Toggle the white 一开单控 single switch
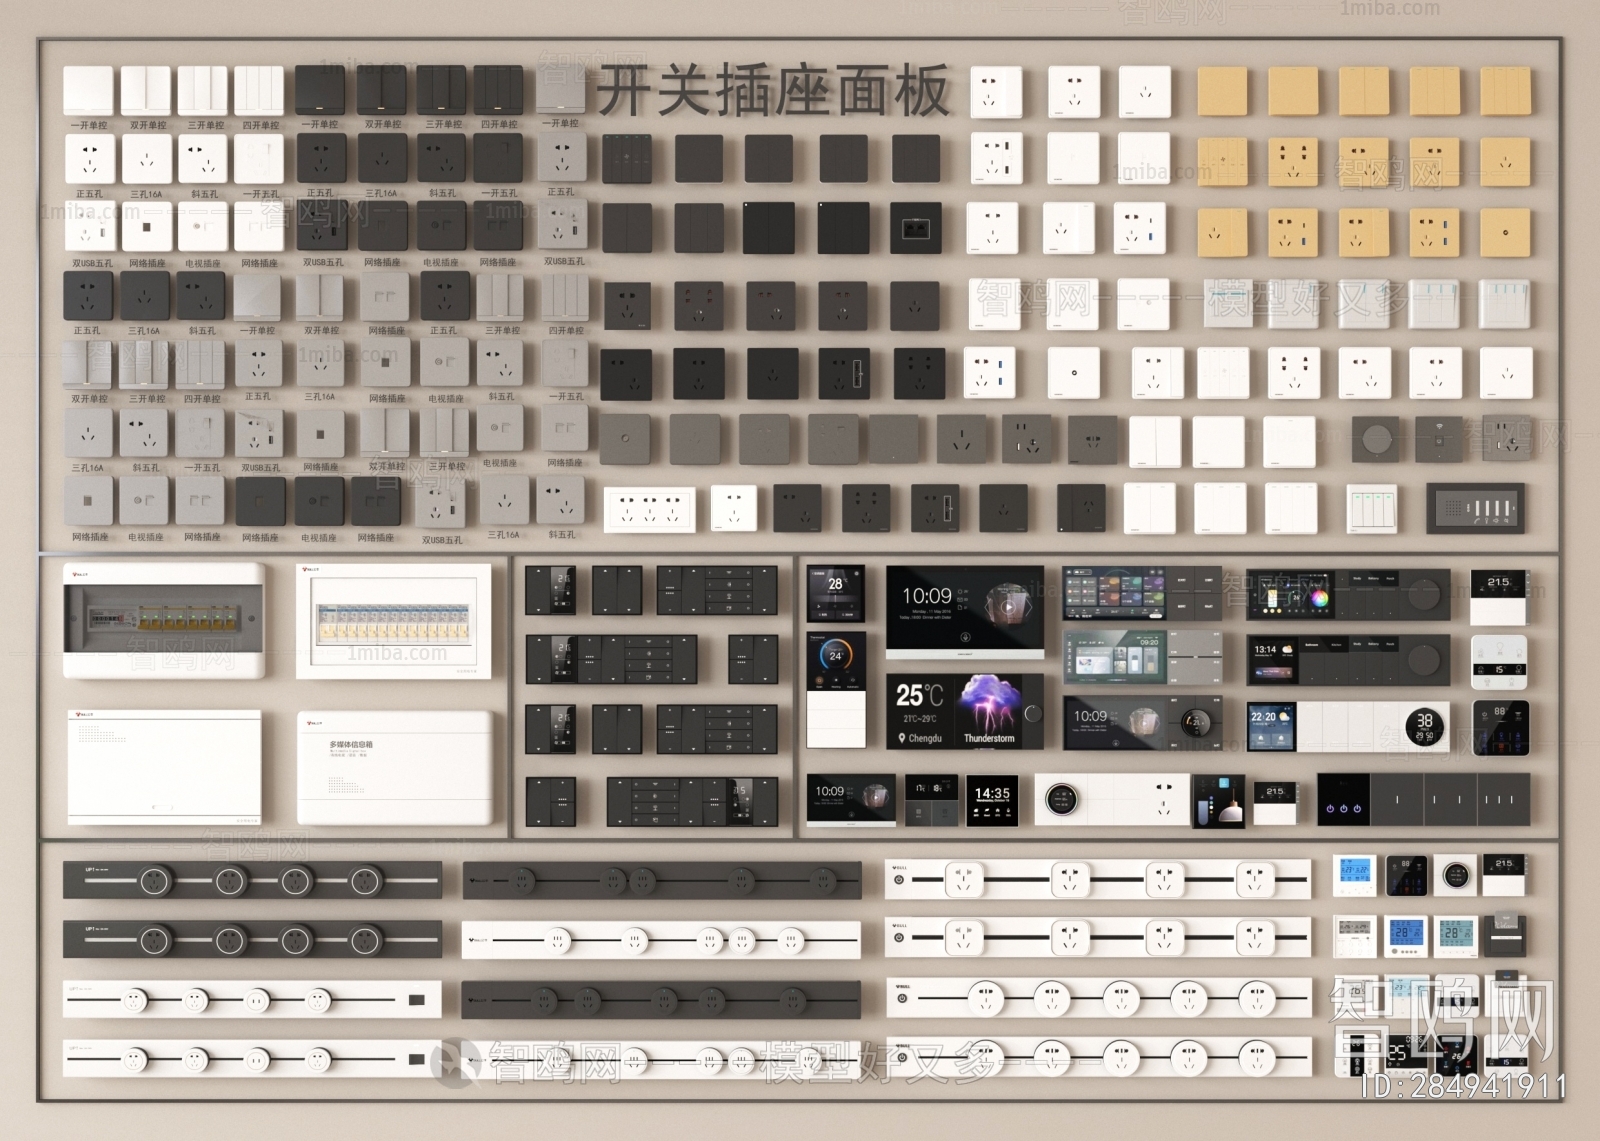The image size is (1600, 1141). 89,92
